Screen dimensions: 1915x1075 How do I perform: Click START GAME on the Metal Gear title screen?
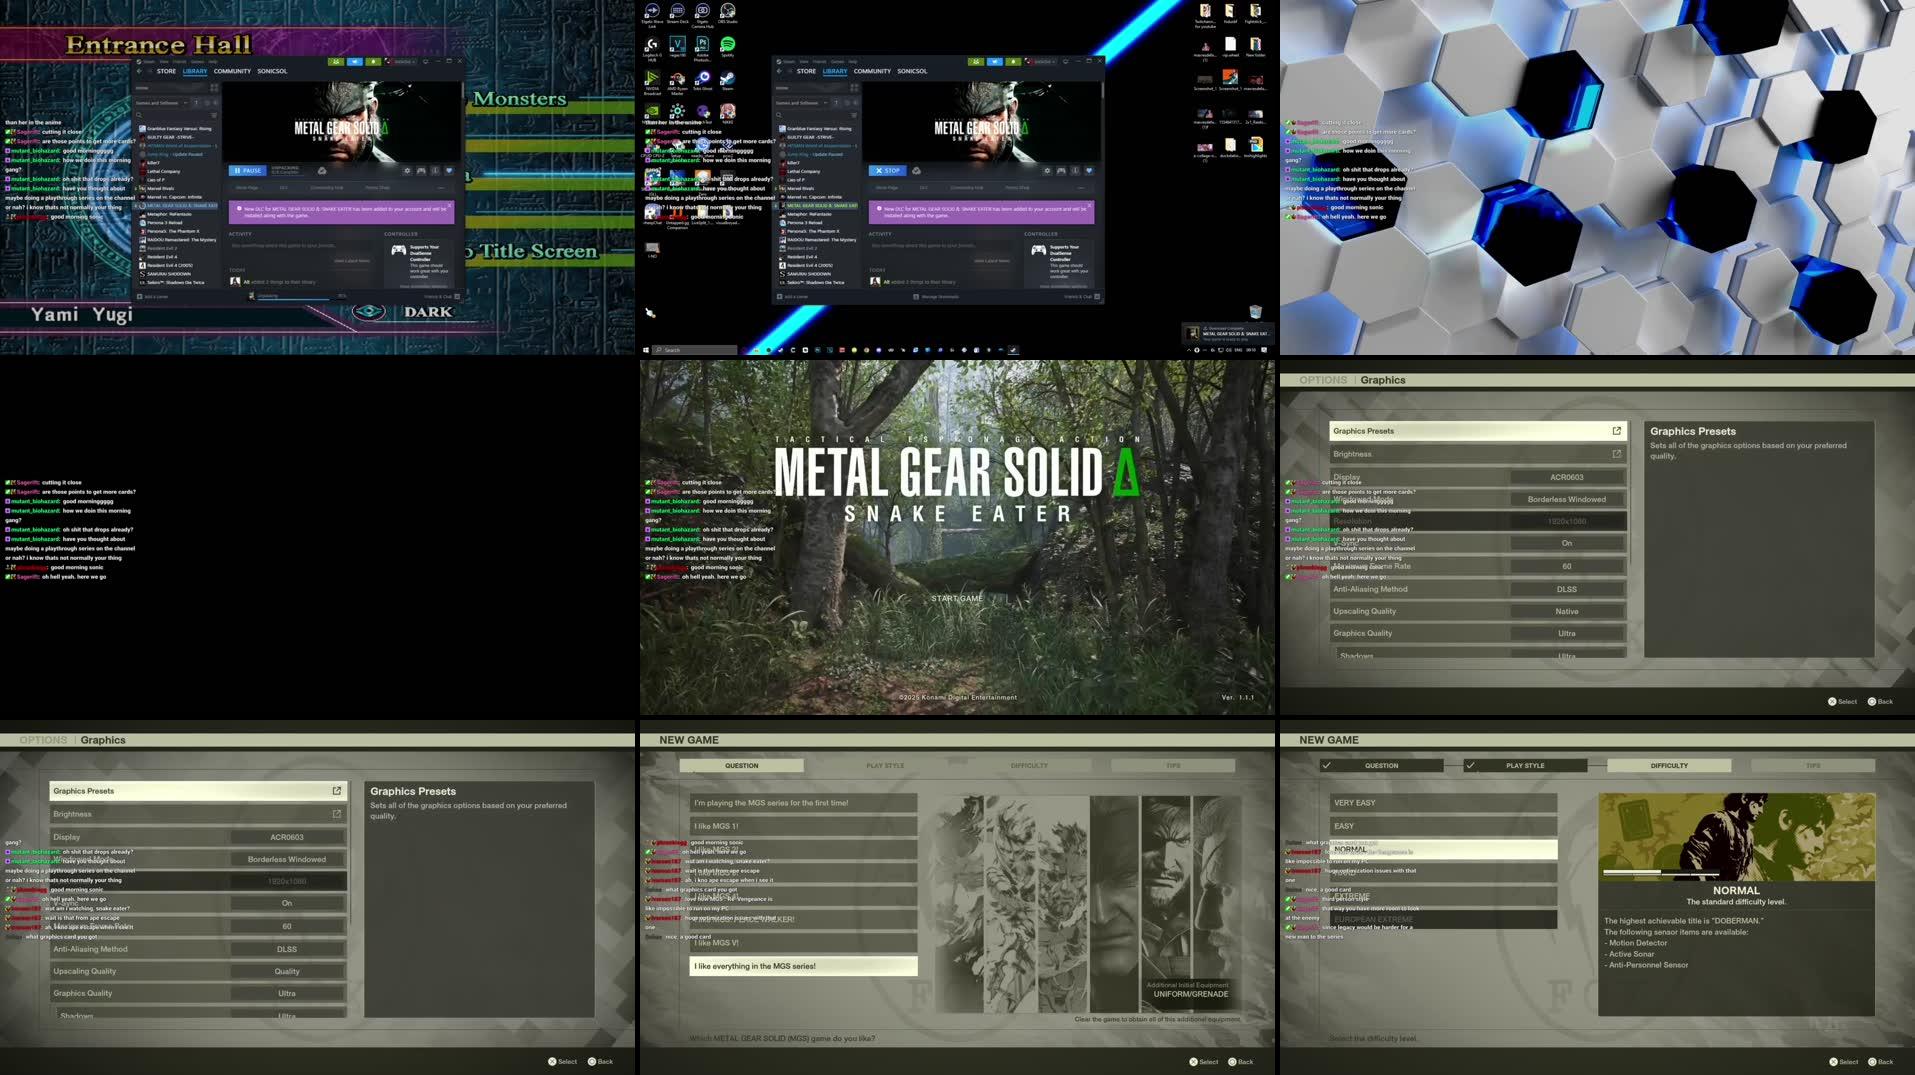tap(957, 598)
